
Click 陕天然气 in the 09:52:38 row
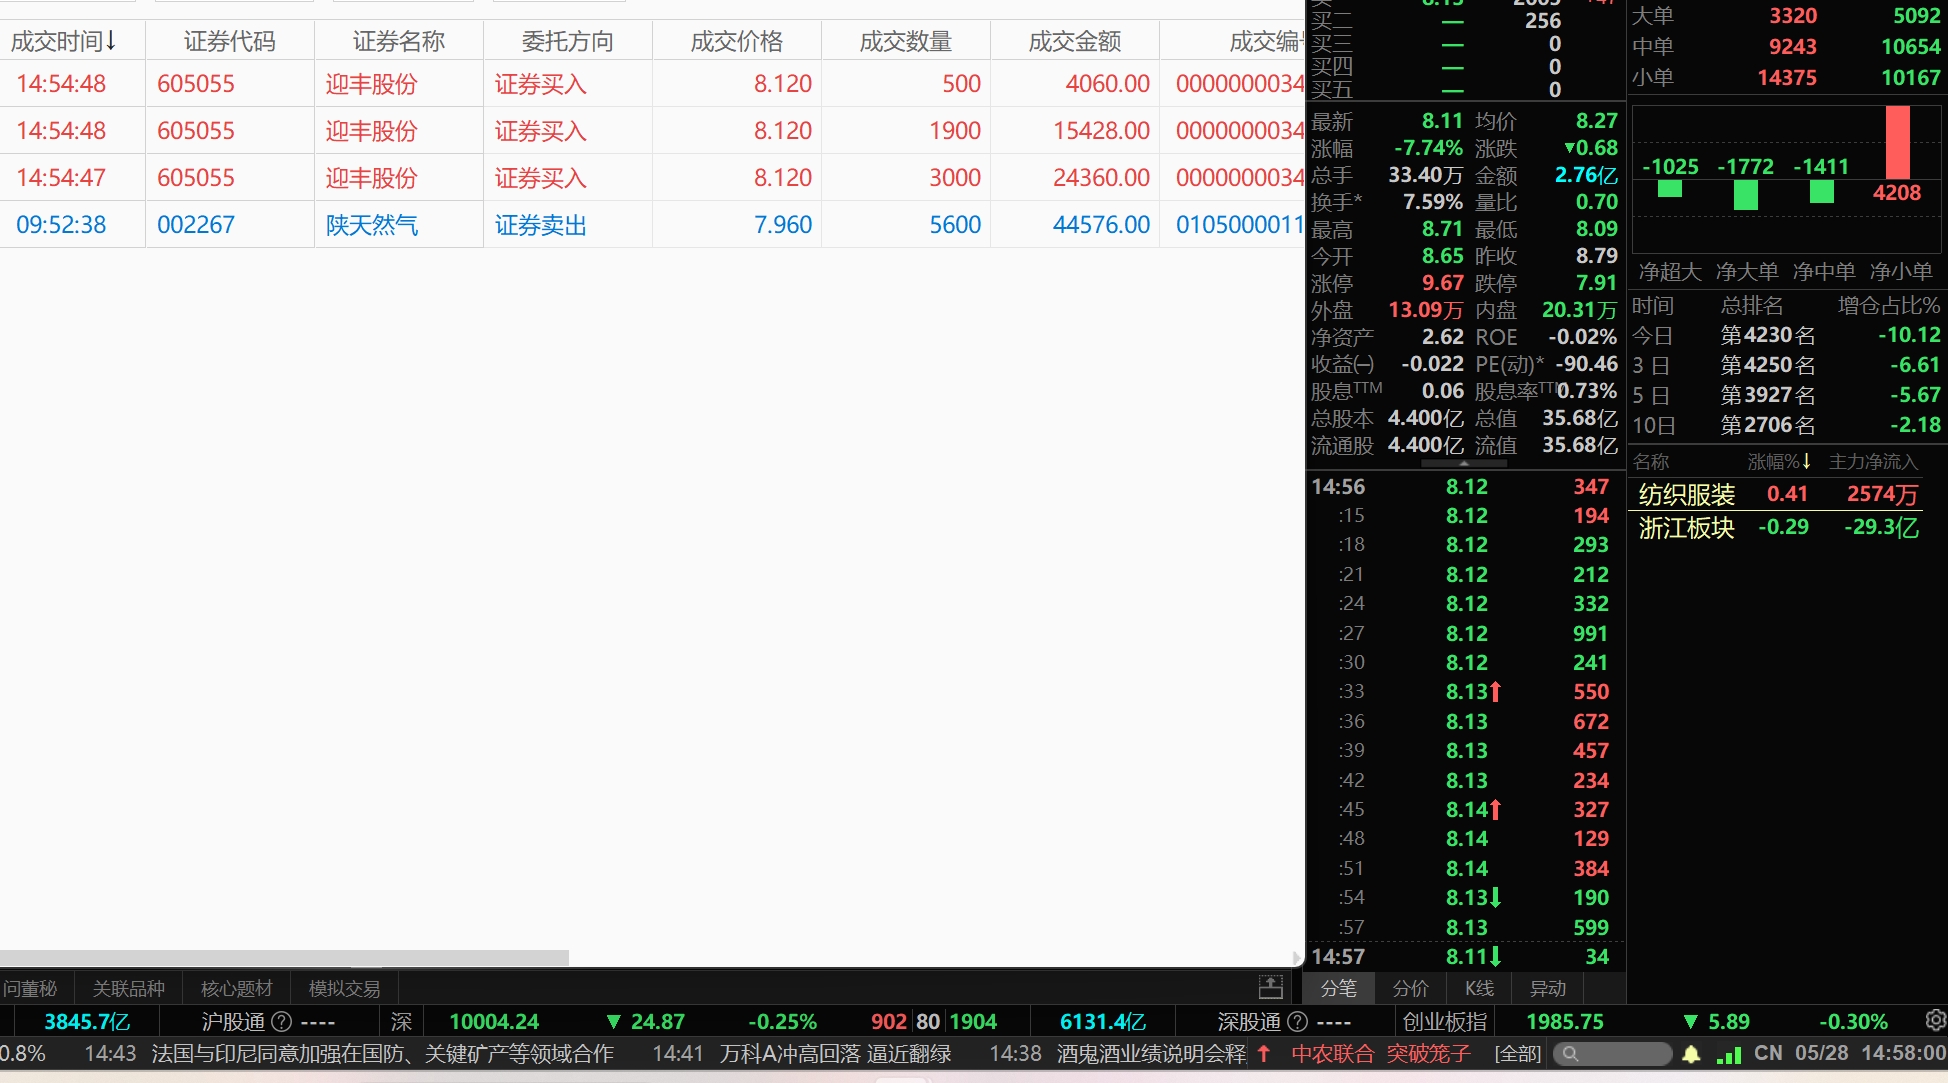[372, 224]
